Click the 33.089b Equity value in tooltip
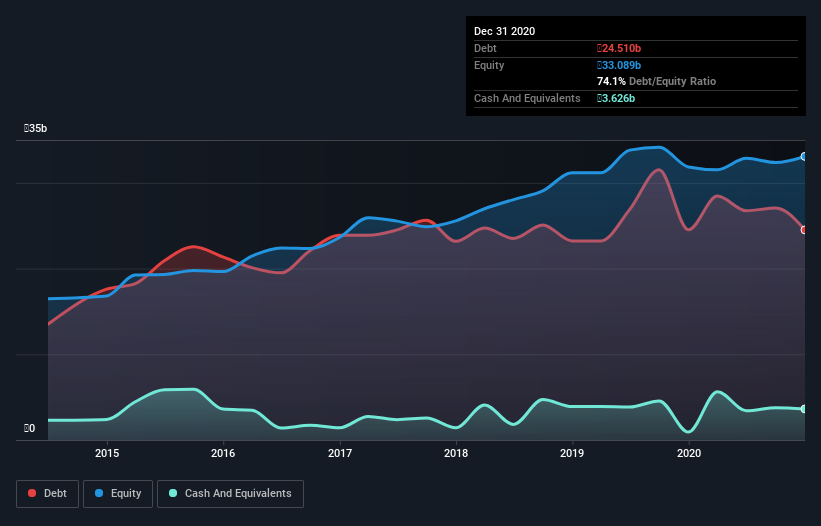The height and width of the screenshot is (526, 821). click(619, 65)
